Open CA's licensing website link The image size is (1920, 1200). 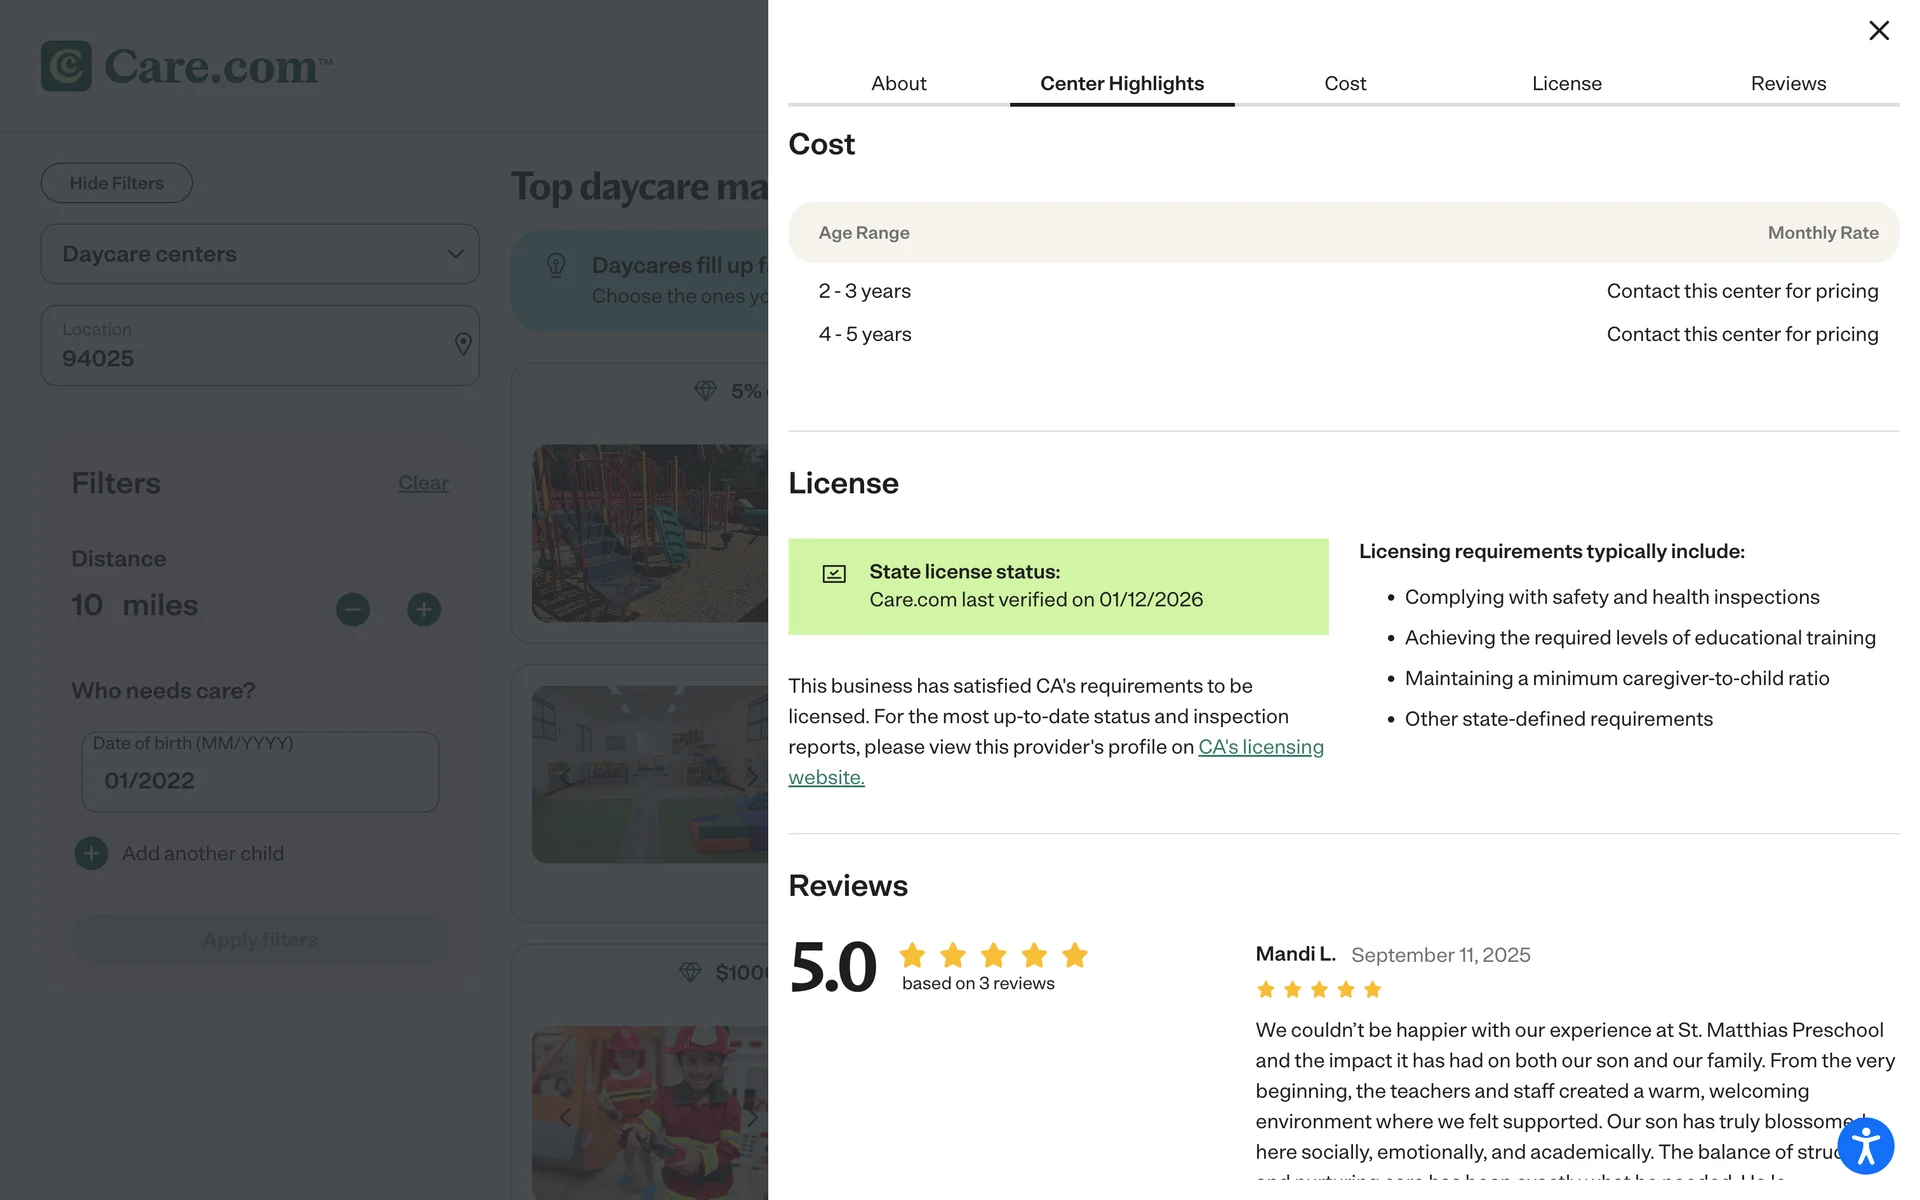(x=1260, y=747)
